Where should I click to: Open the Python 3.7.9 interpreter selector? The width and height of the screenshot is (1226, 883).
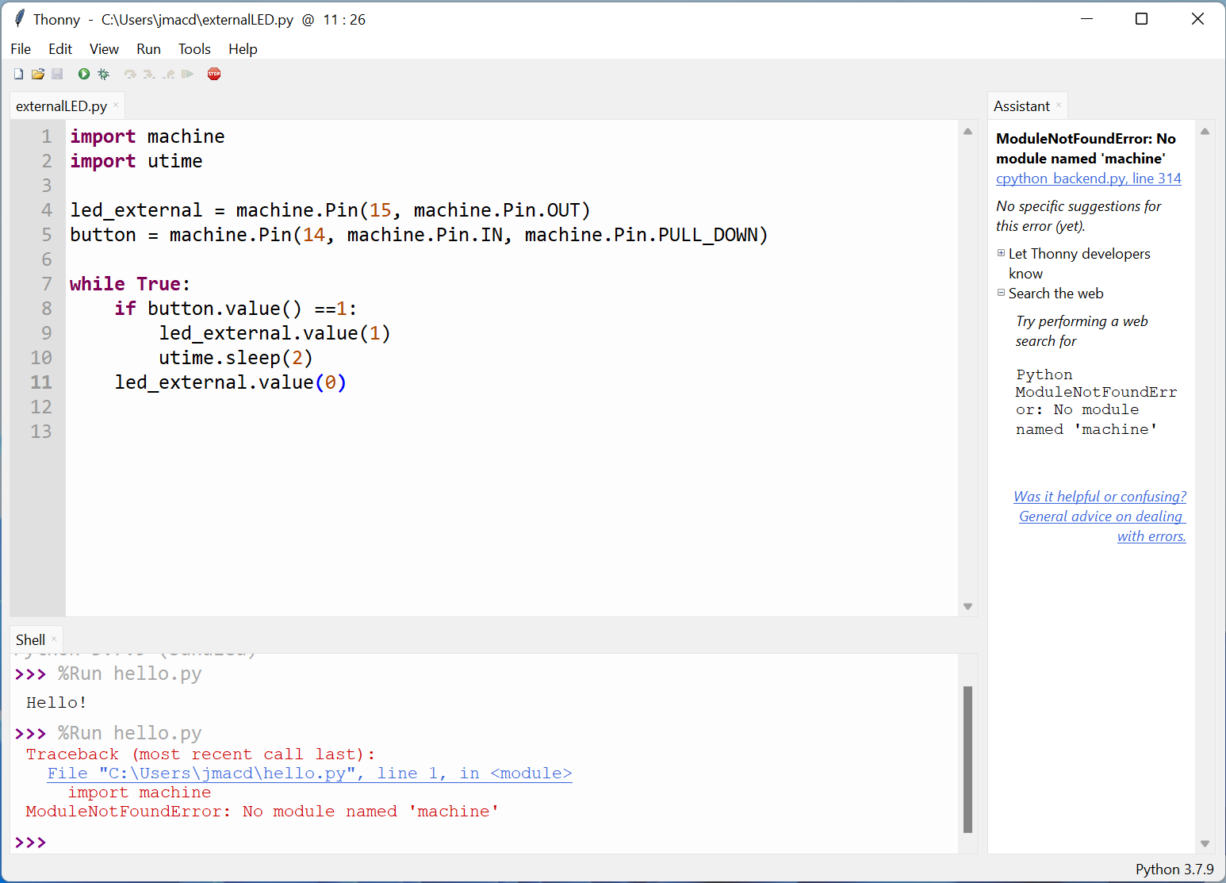(1173, 868)
